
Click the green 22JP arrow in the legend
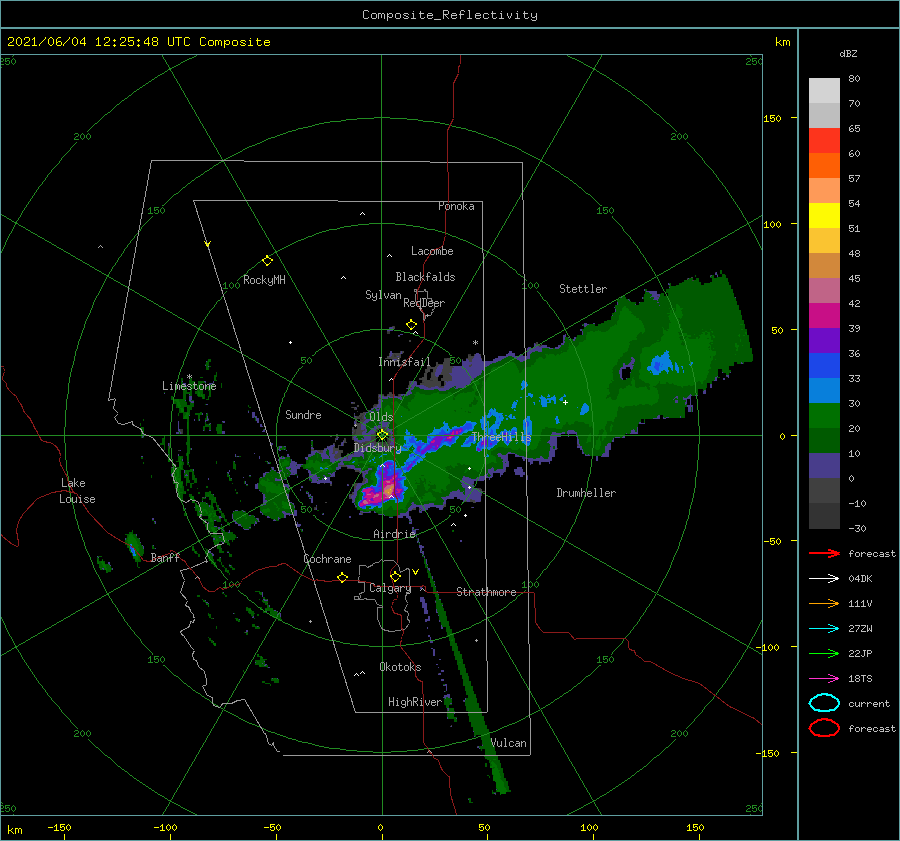pyautogui.click(x=824, y=653)
